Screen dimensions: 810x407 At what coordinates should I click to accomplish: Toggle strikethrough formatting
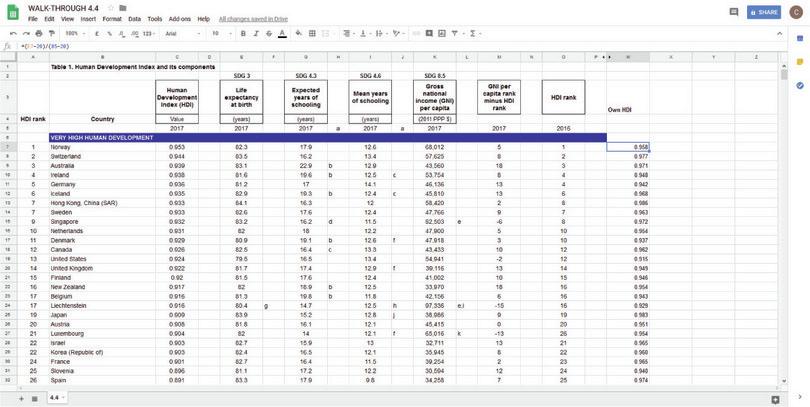tap(269, 34)
